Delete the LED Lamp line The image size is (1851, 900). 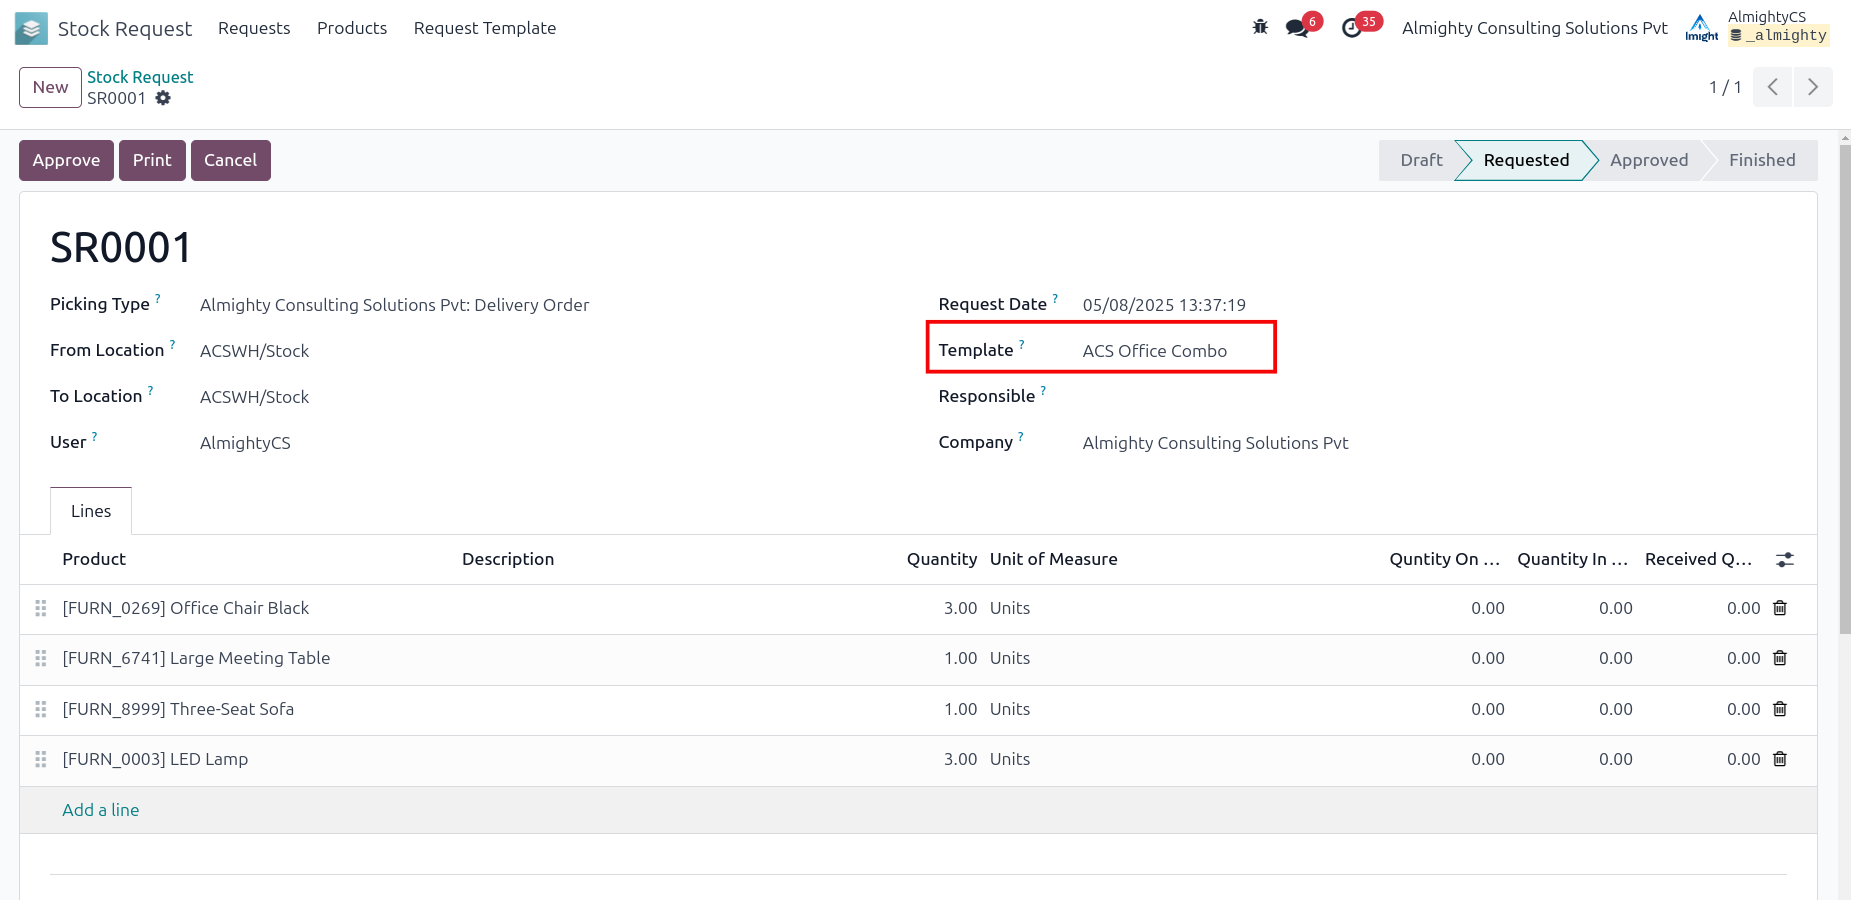click(x=1780, y=759)
